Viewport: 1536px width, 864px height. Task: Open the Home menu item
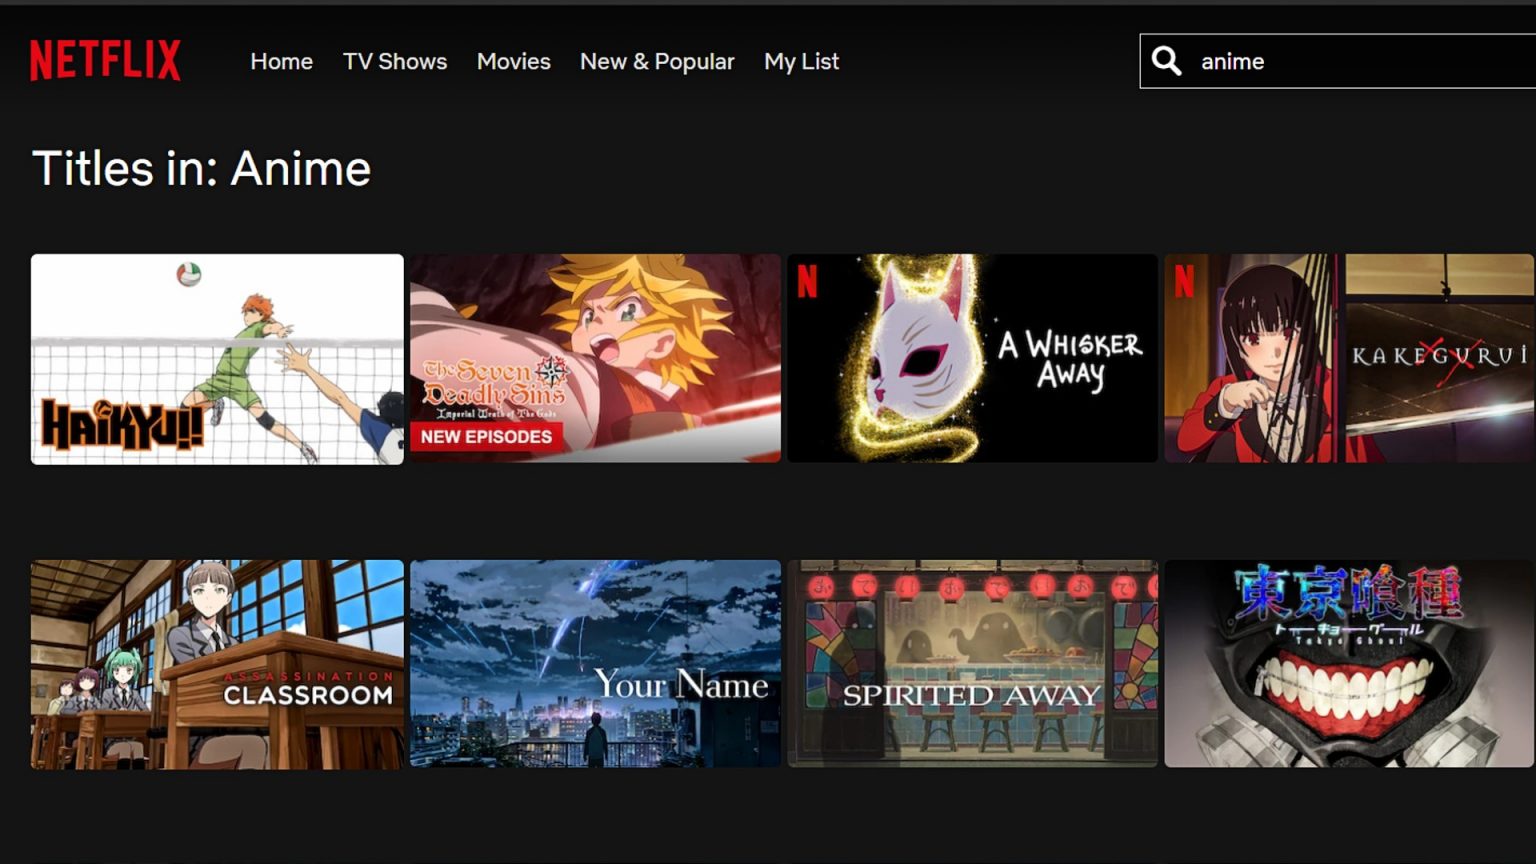click(281, 61)
